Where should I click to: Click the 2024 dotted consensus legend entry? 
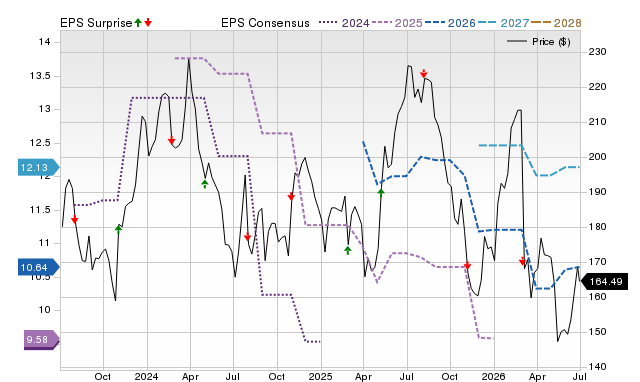344,23
